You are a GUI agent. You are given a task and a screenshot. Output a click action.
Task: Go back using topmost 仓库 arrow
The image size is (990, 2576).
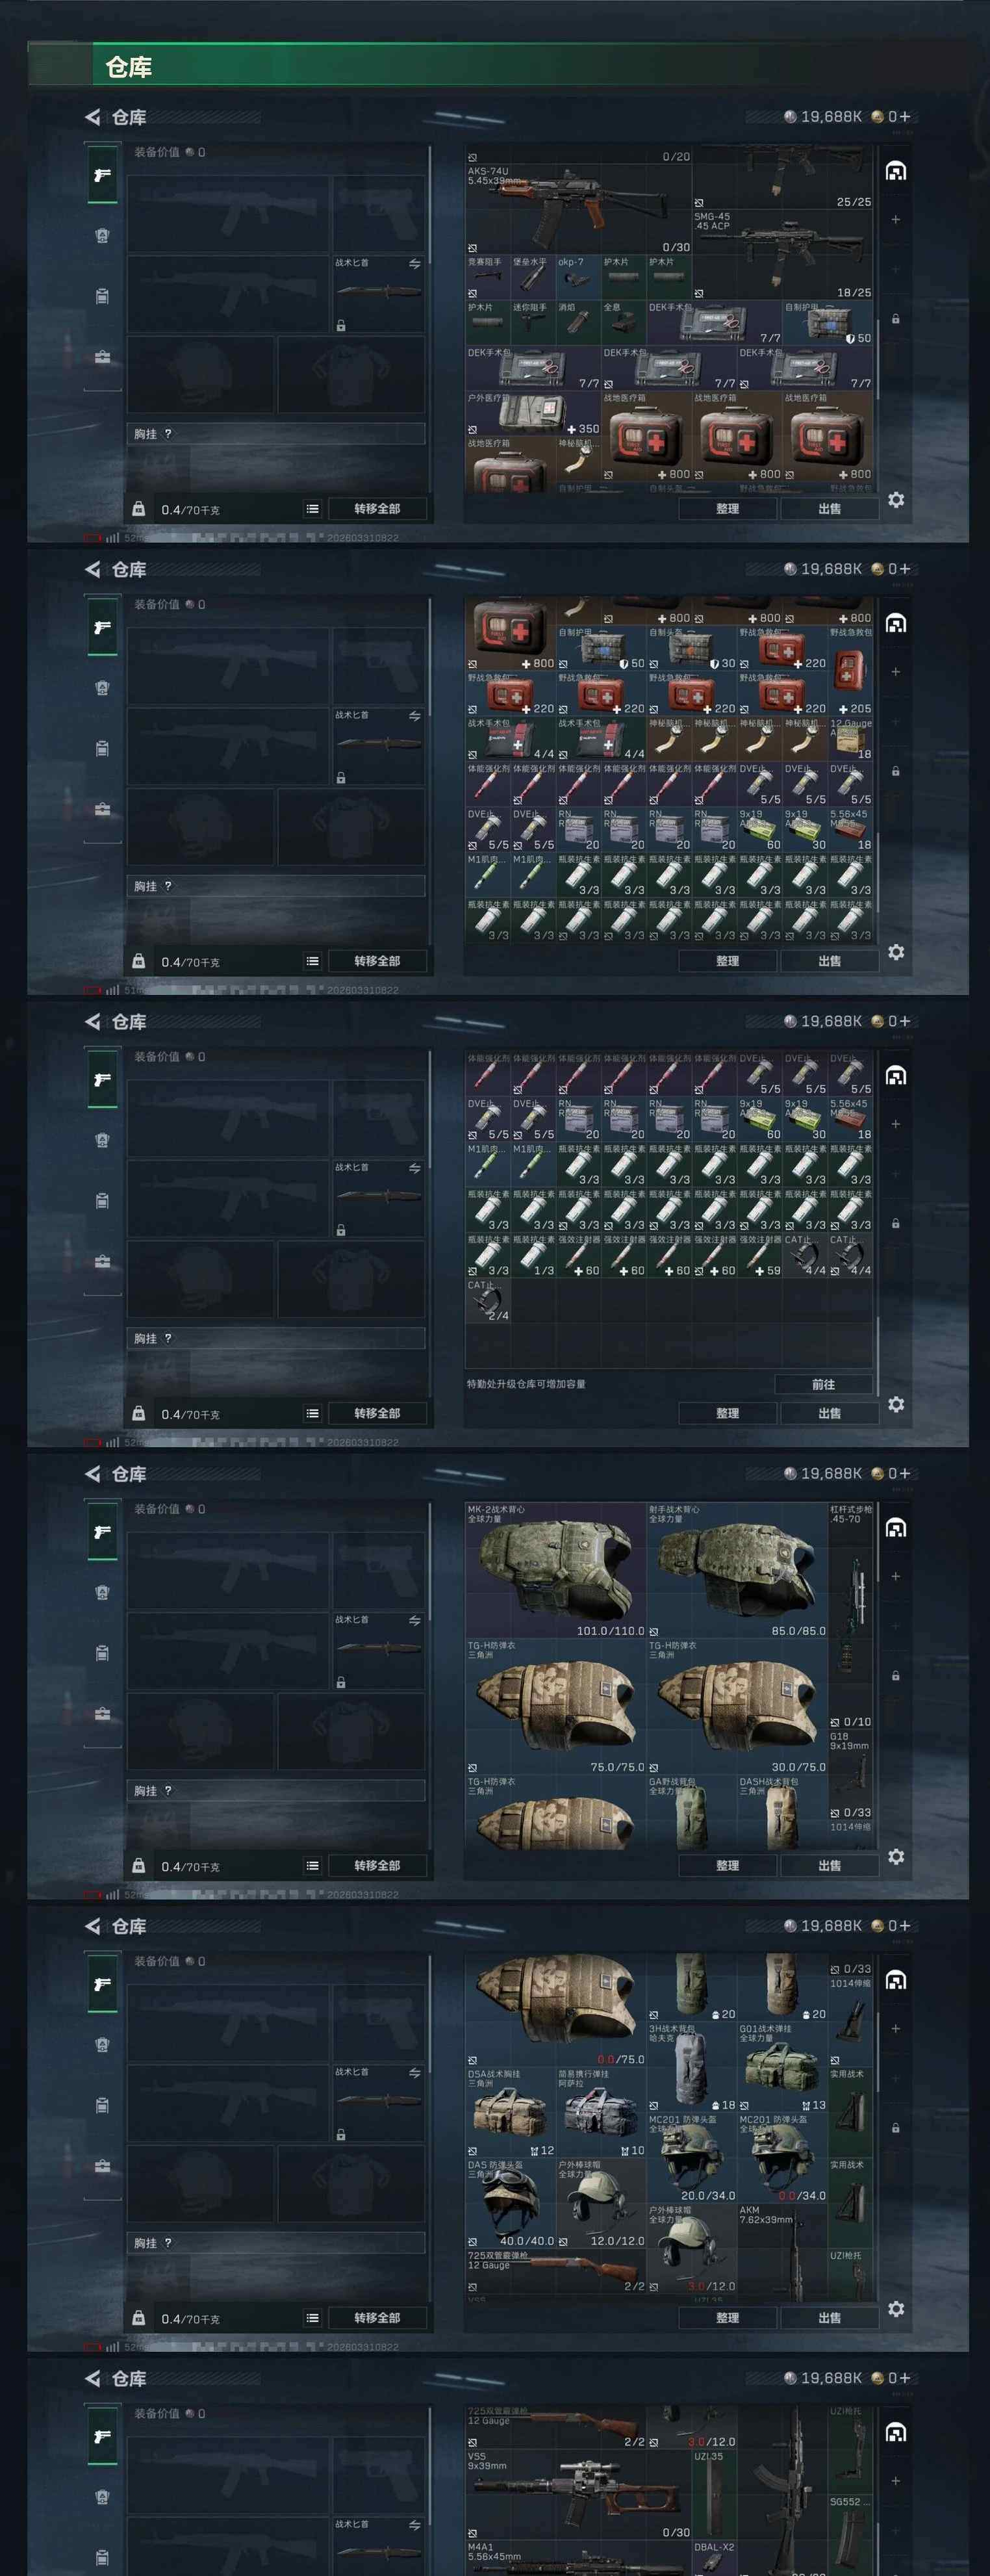click(93, 117)
